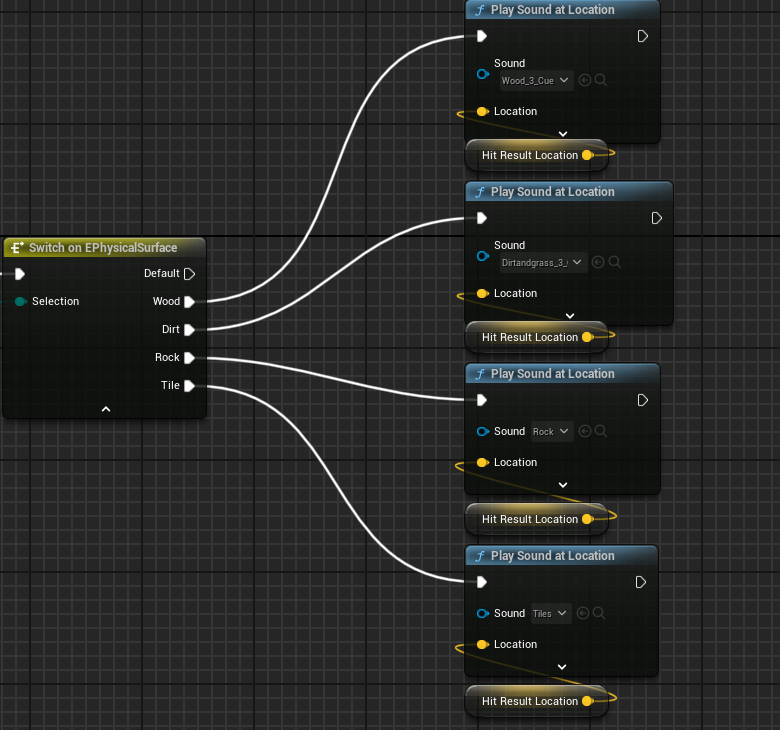780x730 pixels.
Task: Browse to Rock asset in content browser
Action: coord(600,431)
